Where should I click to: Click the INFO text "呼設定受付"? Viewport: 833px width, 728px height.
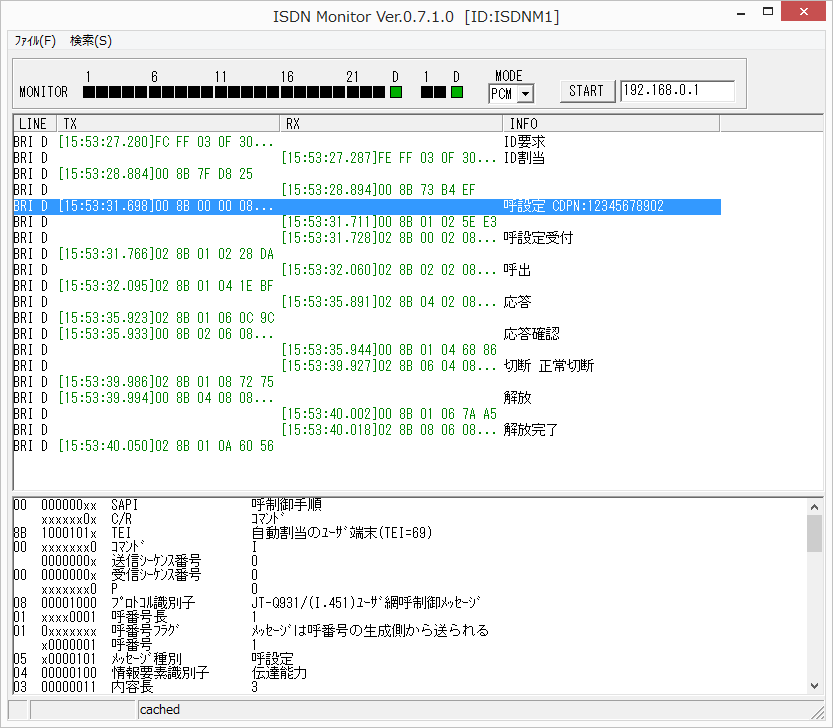tap(538, 238)
